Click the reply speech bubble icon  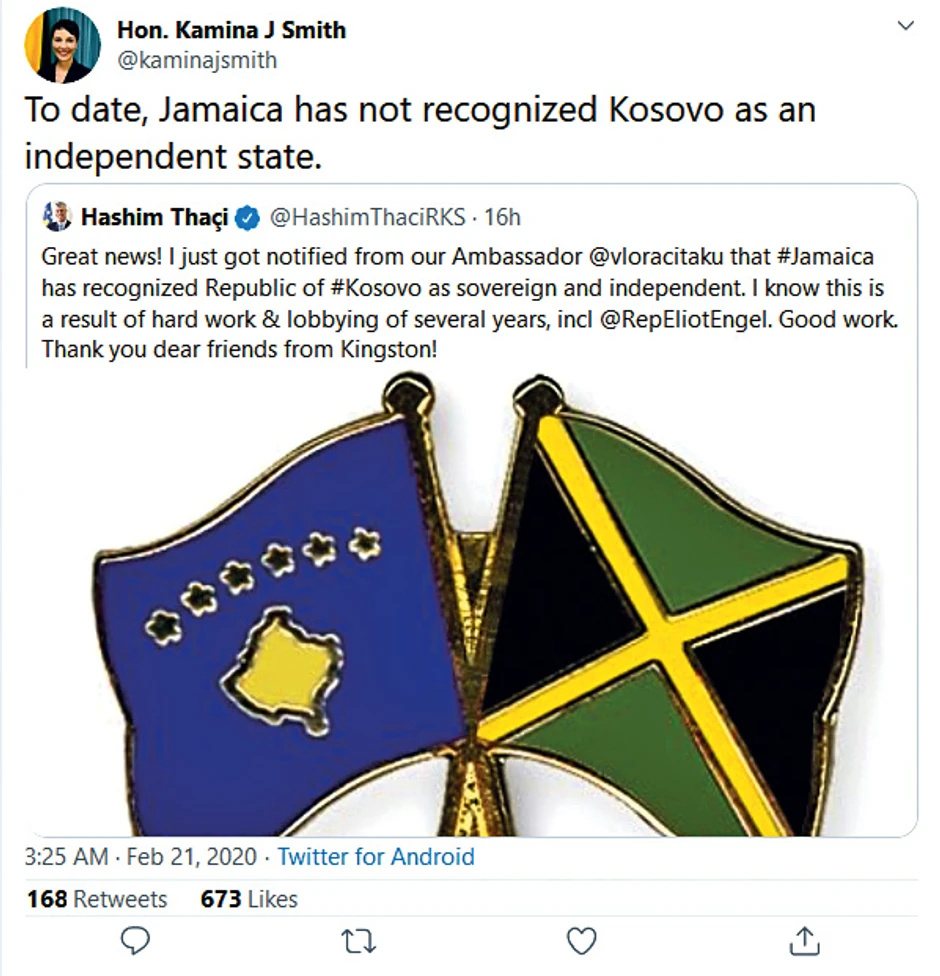click(x=135, y=940)
